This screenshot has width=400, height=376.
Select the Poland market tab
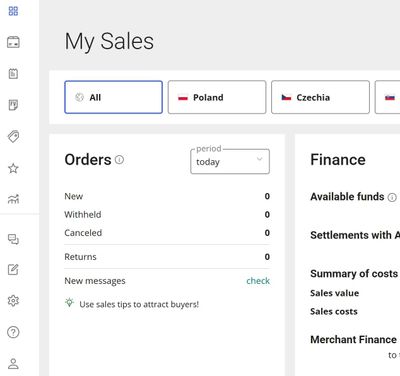point(217,97)
